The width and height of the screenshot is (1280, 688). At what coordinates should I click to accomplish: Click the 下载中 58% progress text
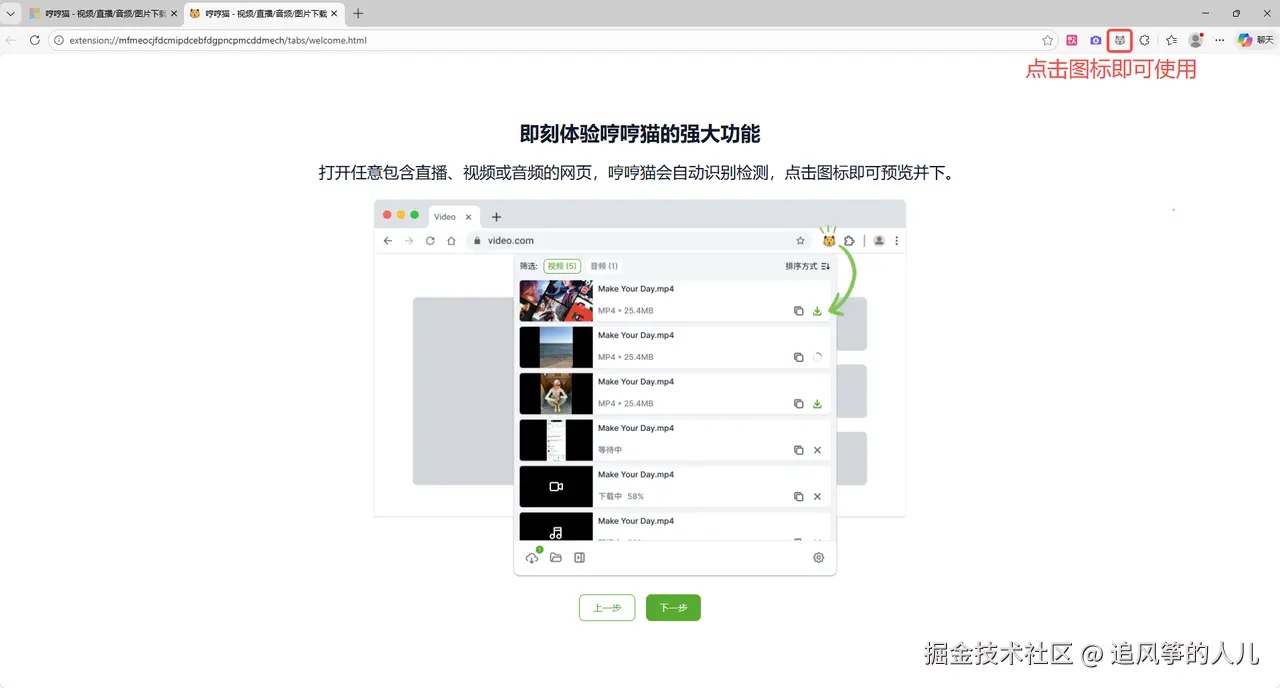[x=621, y=497]
